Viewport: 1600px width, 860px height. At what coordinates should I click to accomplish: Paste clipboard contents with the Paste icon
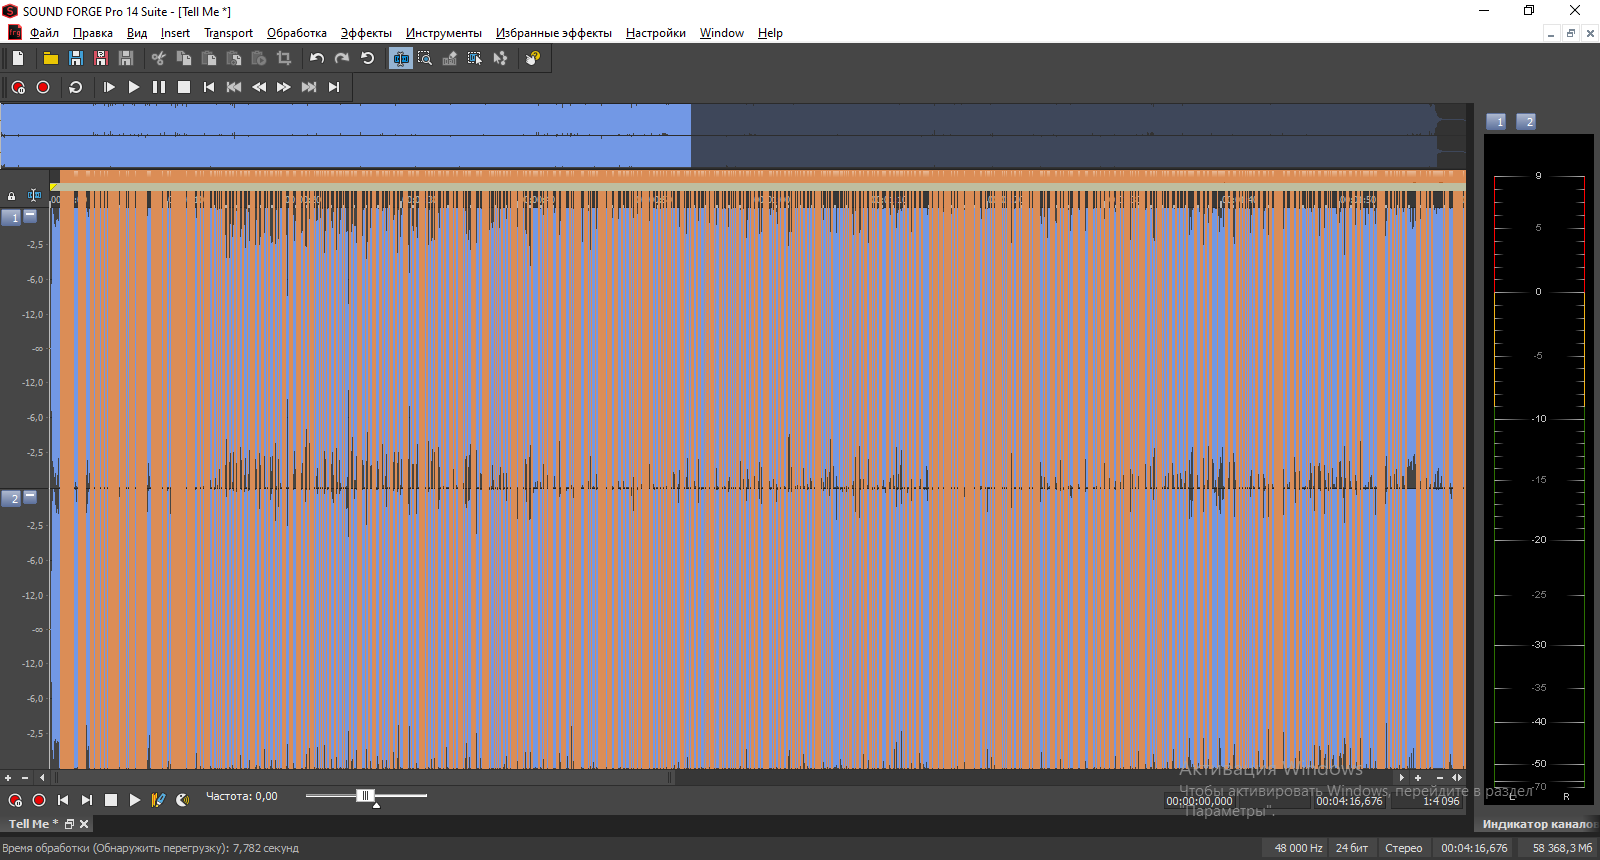point(209,58)
